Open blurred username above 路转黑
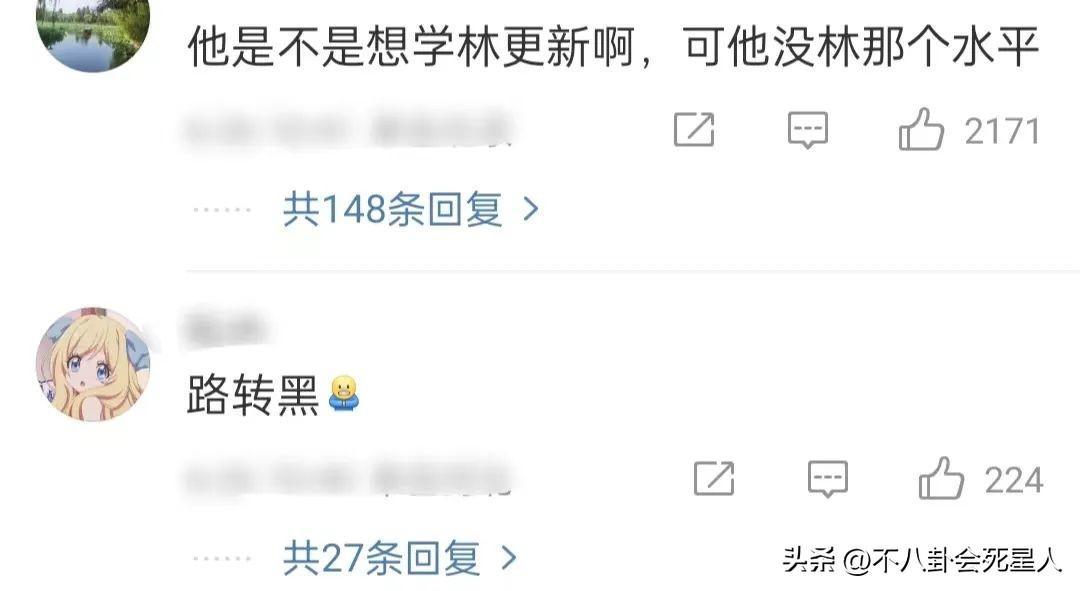The image size is (1080, 591). [x=223, y=326]
